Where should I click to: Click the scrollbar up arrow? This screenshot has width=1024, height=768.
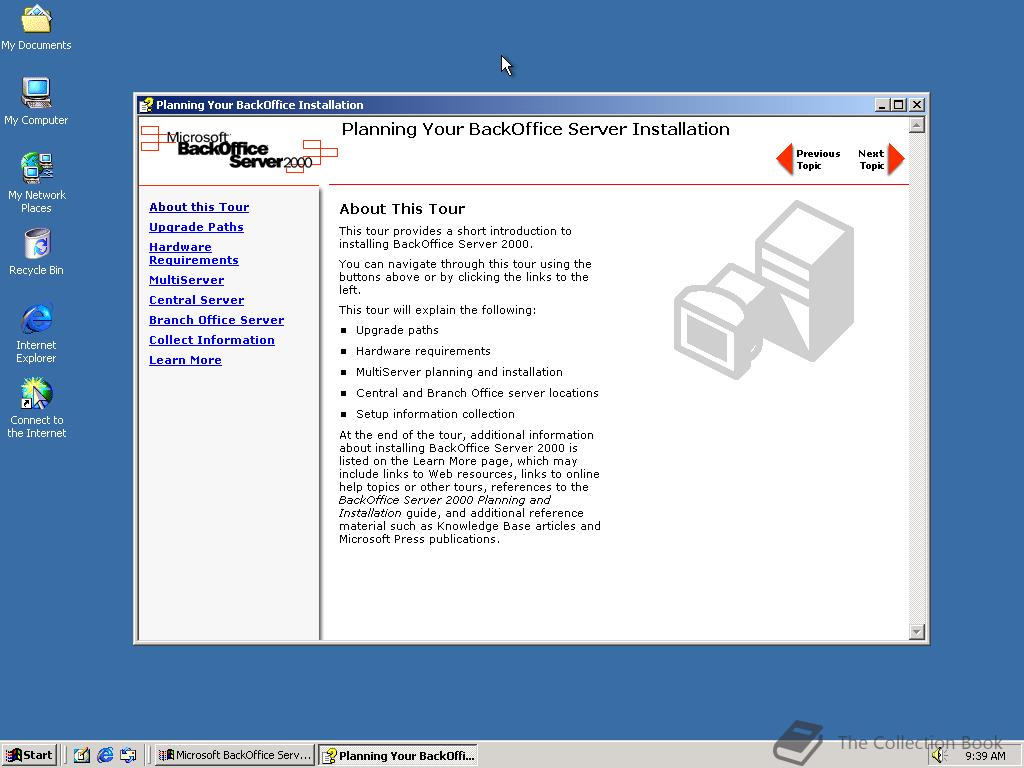917,125
